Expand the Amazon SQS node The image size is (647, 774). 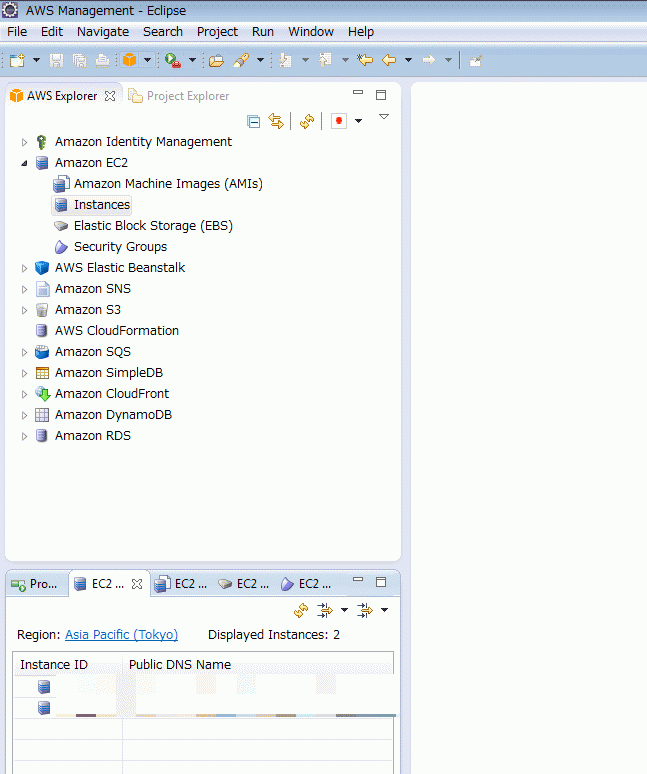pos(24,352)
